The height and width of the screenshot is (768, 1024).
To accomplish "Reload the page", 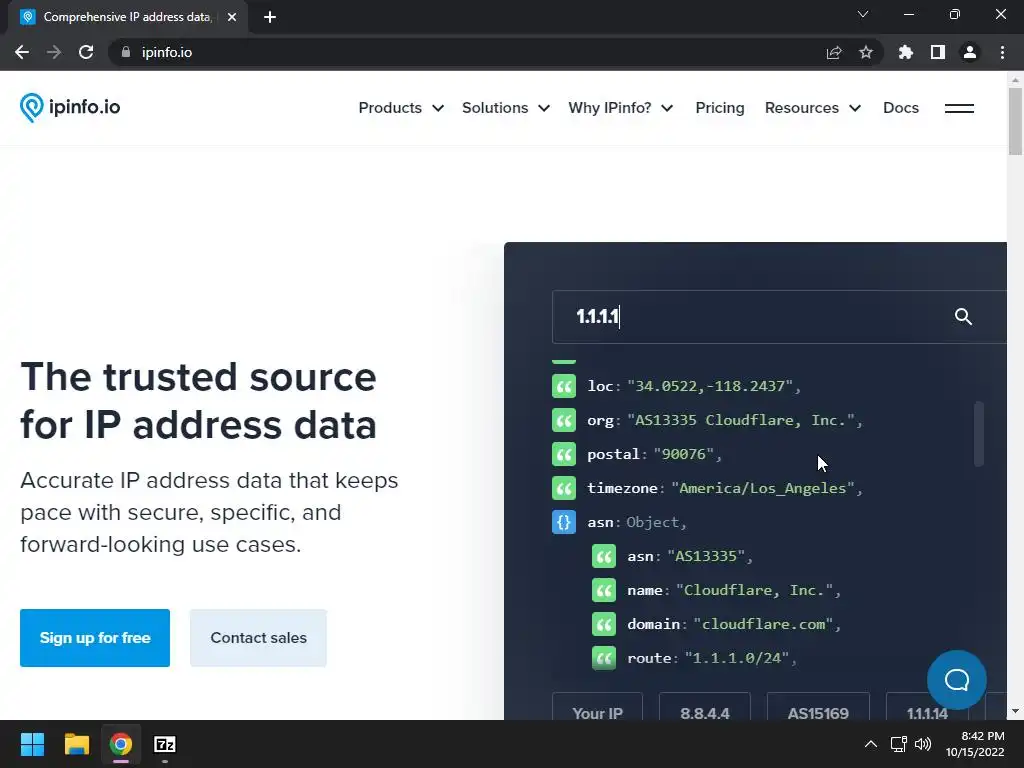I will pos(86,52).
